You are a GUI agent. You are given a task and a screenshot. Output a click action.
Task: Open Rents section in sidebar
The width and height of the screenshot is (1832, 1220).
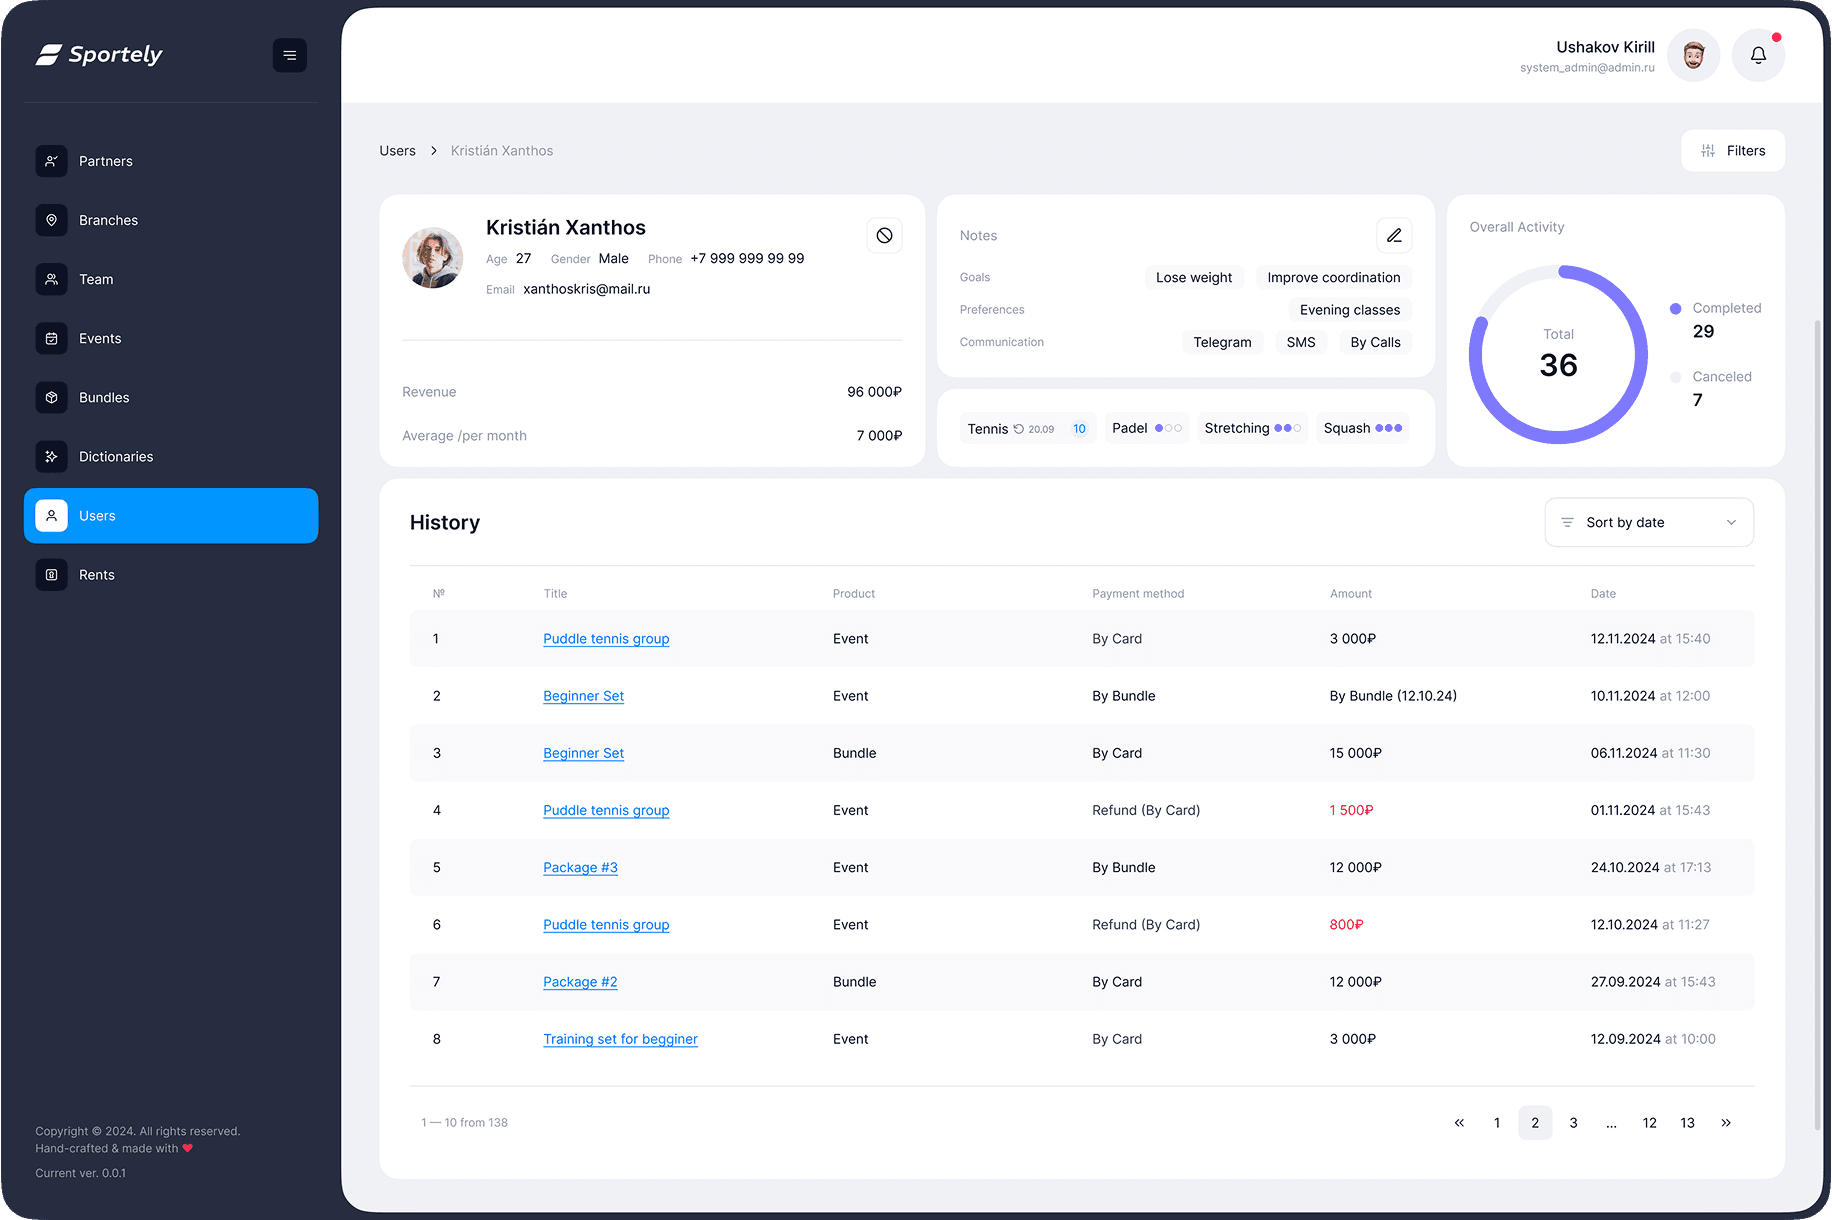(x=171, y=575)
